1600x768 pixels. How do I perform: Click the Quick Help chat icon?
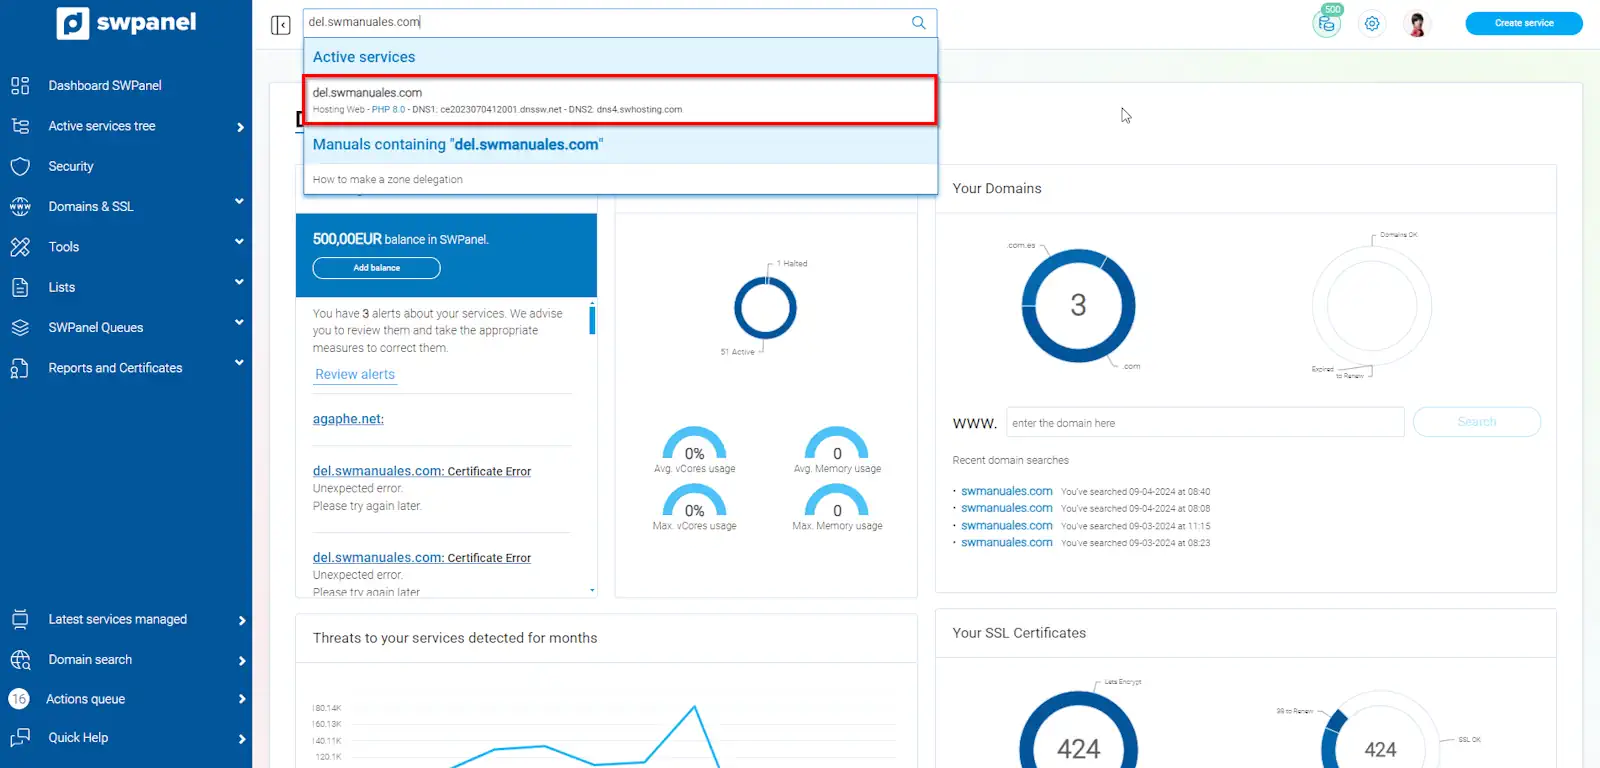click(x=20, y=738)
